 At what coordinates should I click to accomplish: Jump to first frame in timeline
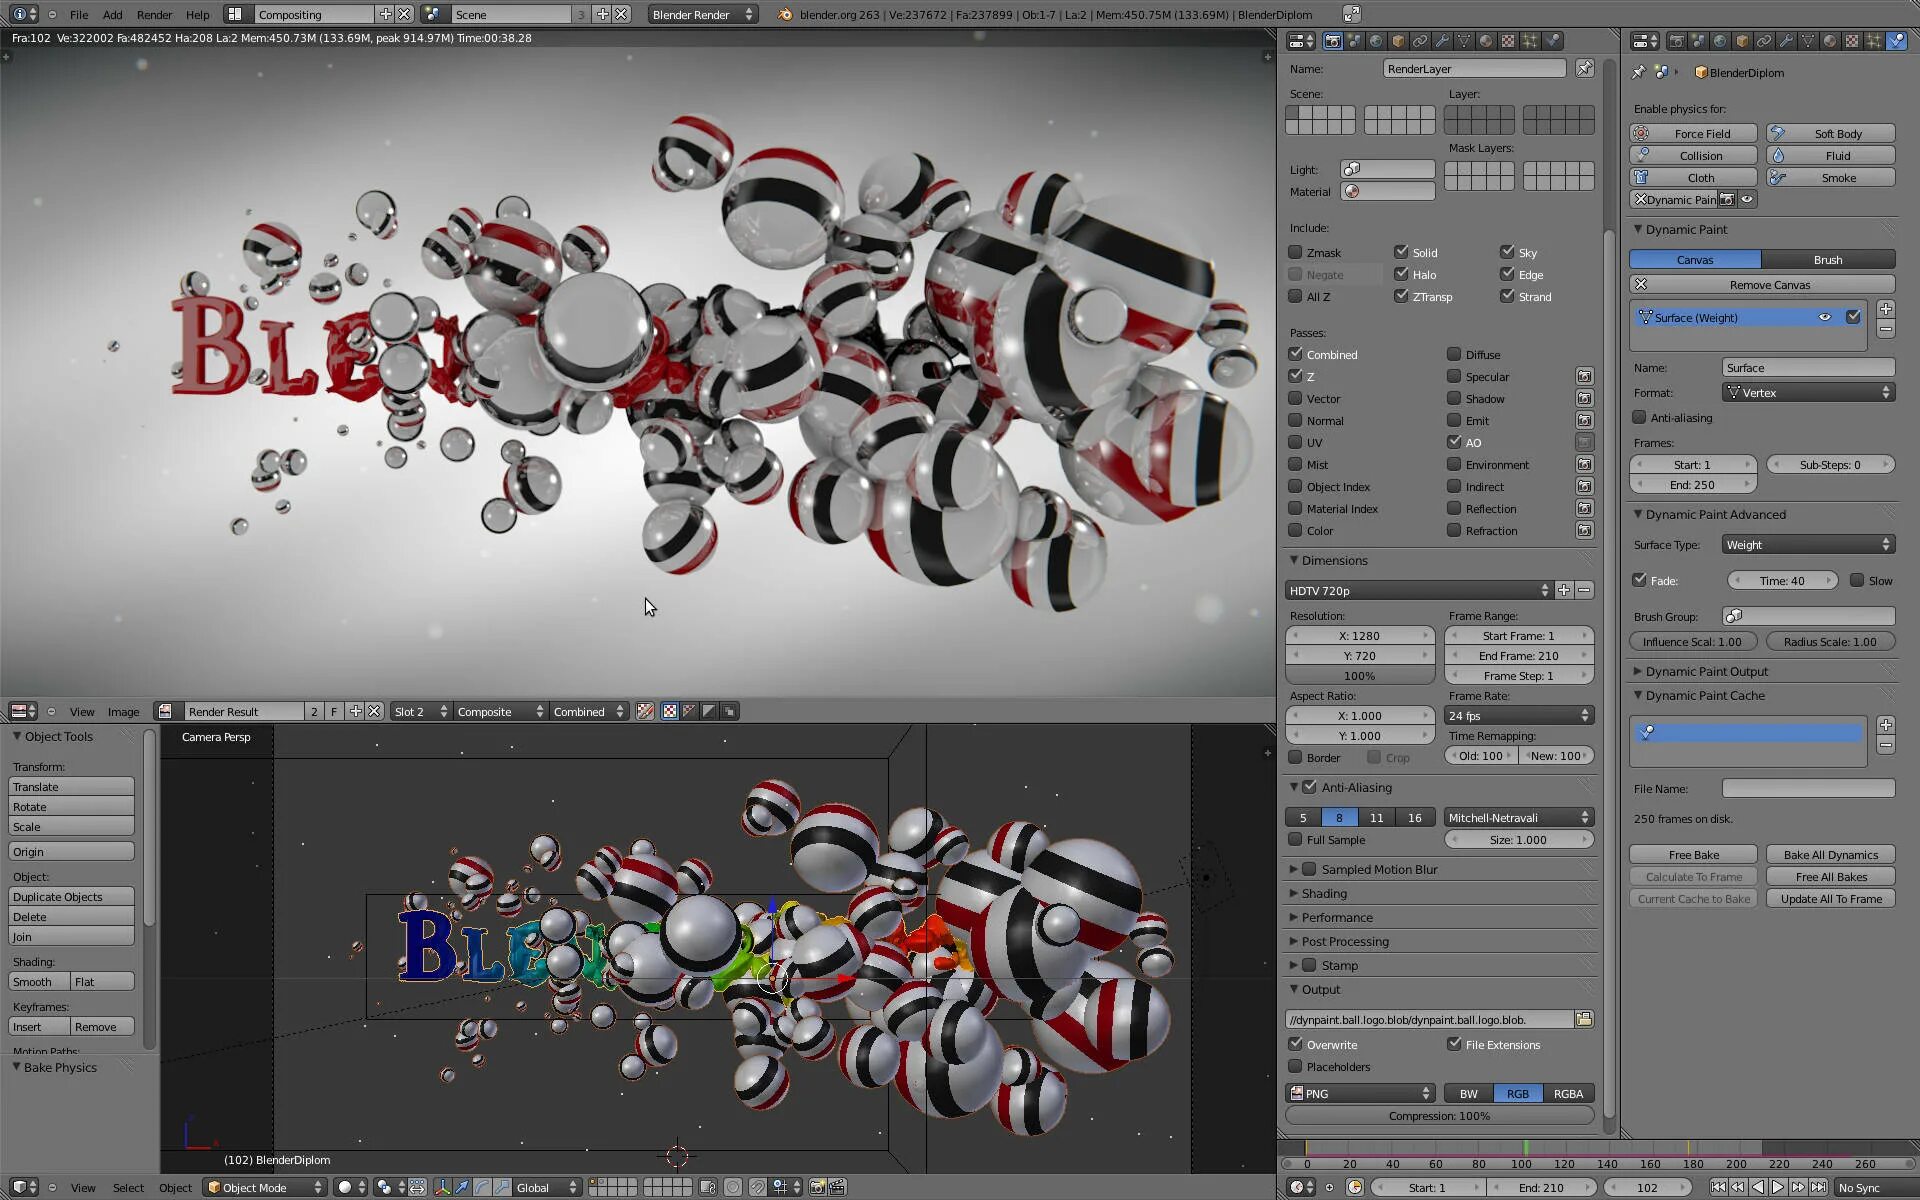1718,1187
